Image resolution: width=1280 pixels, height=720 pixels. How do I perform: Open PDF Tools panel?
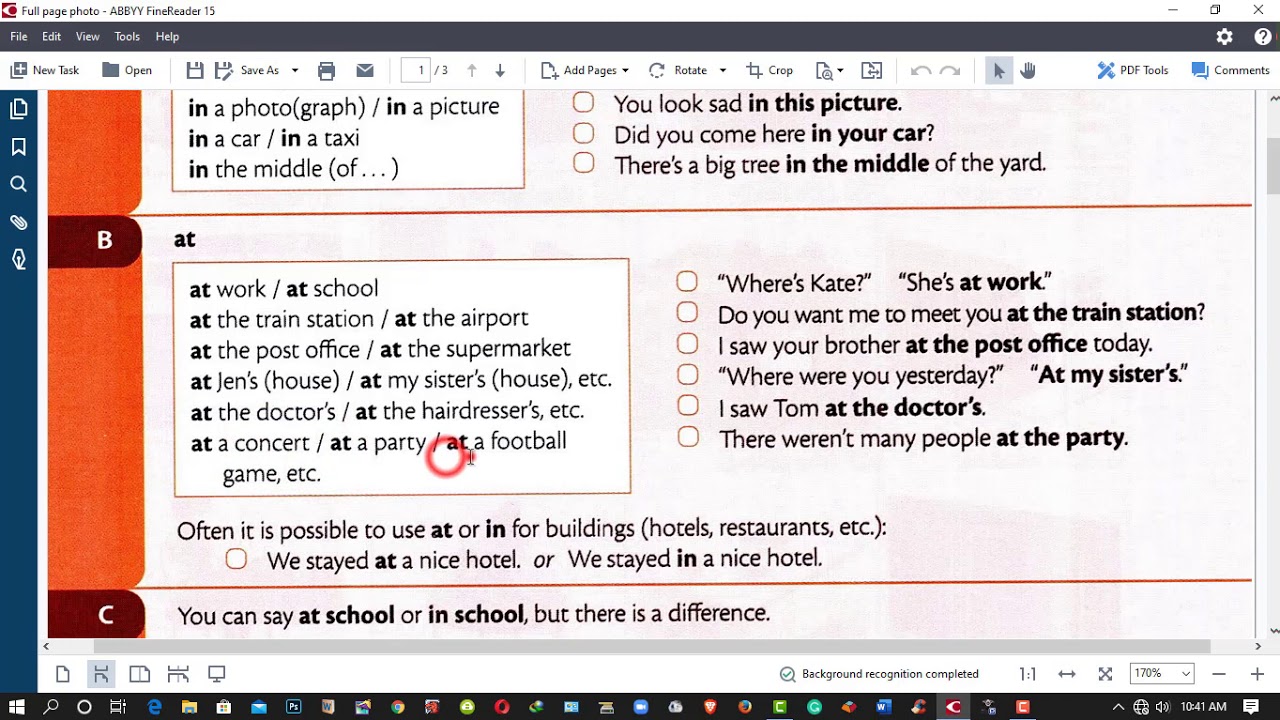[x=1133, y=70]
